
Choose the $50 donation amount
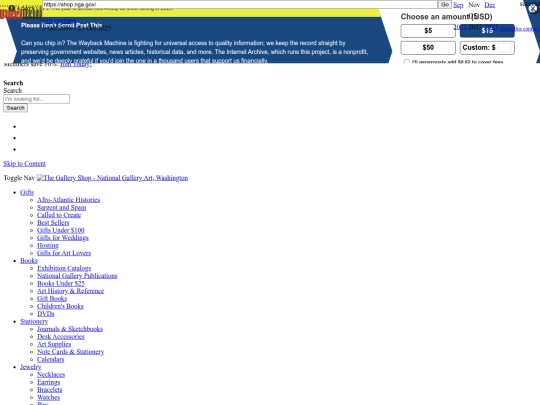(428, 48)
